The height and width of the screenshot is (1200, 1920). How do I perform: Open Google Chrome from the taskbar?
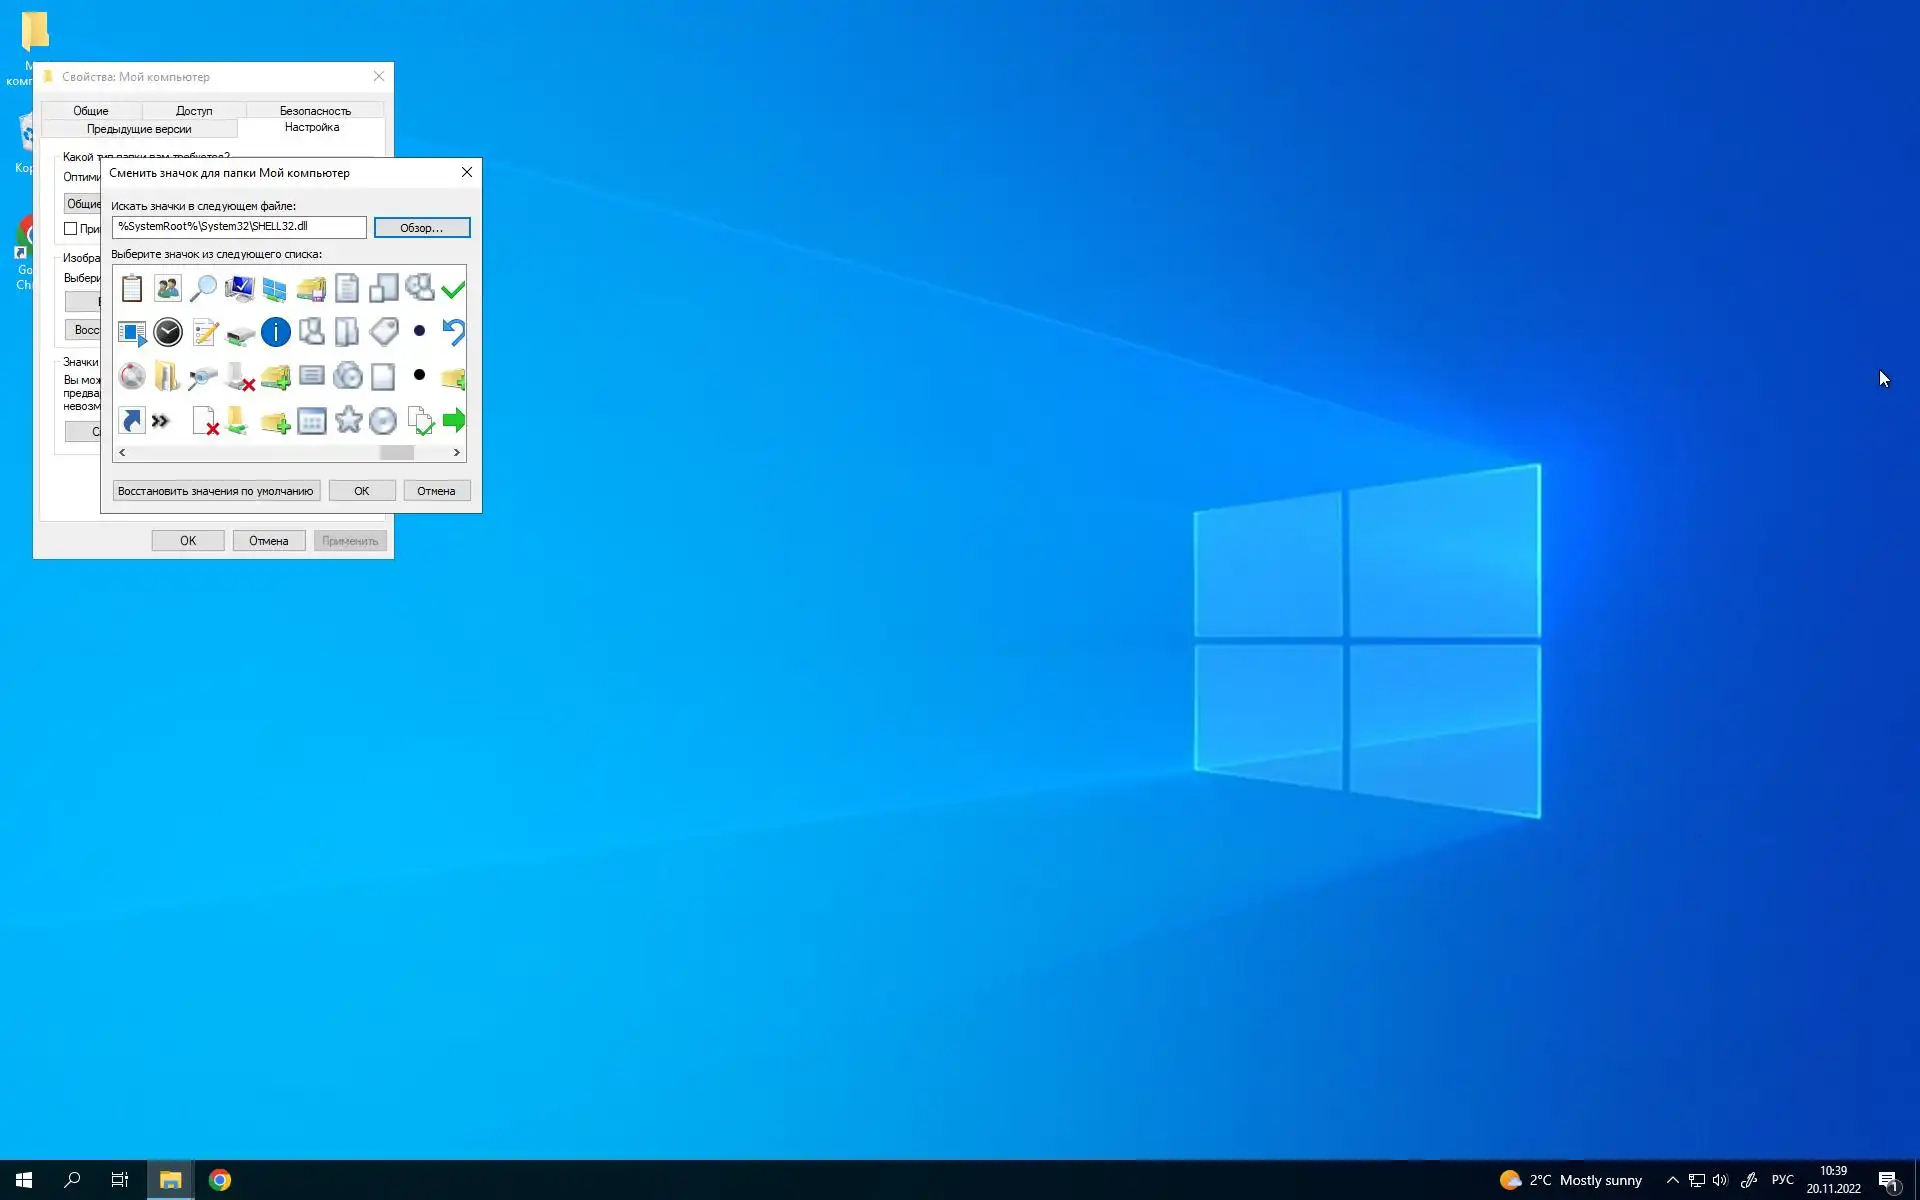[220, 1180]
